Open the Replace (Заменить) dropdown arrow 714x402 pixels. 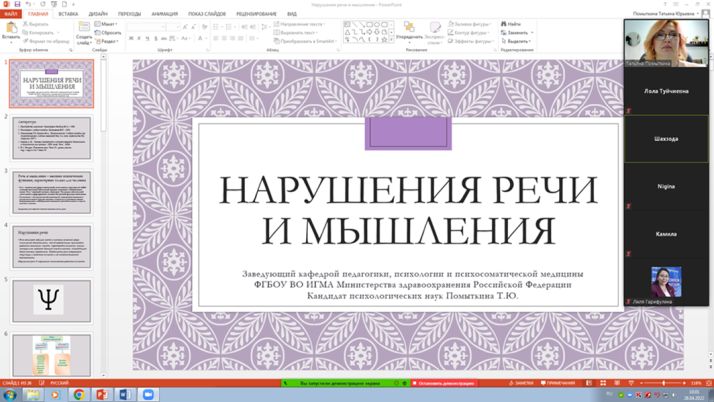(532, 33)
